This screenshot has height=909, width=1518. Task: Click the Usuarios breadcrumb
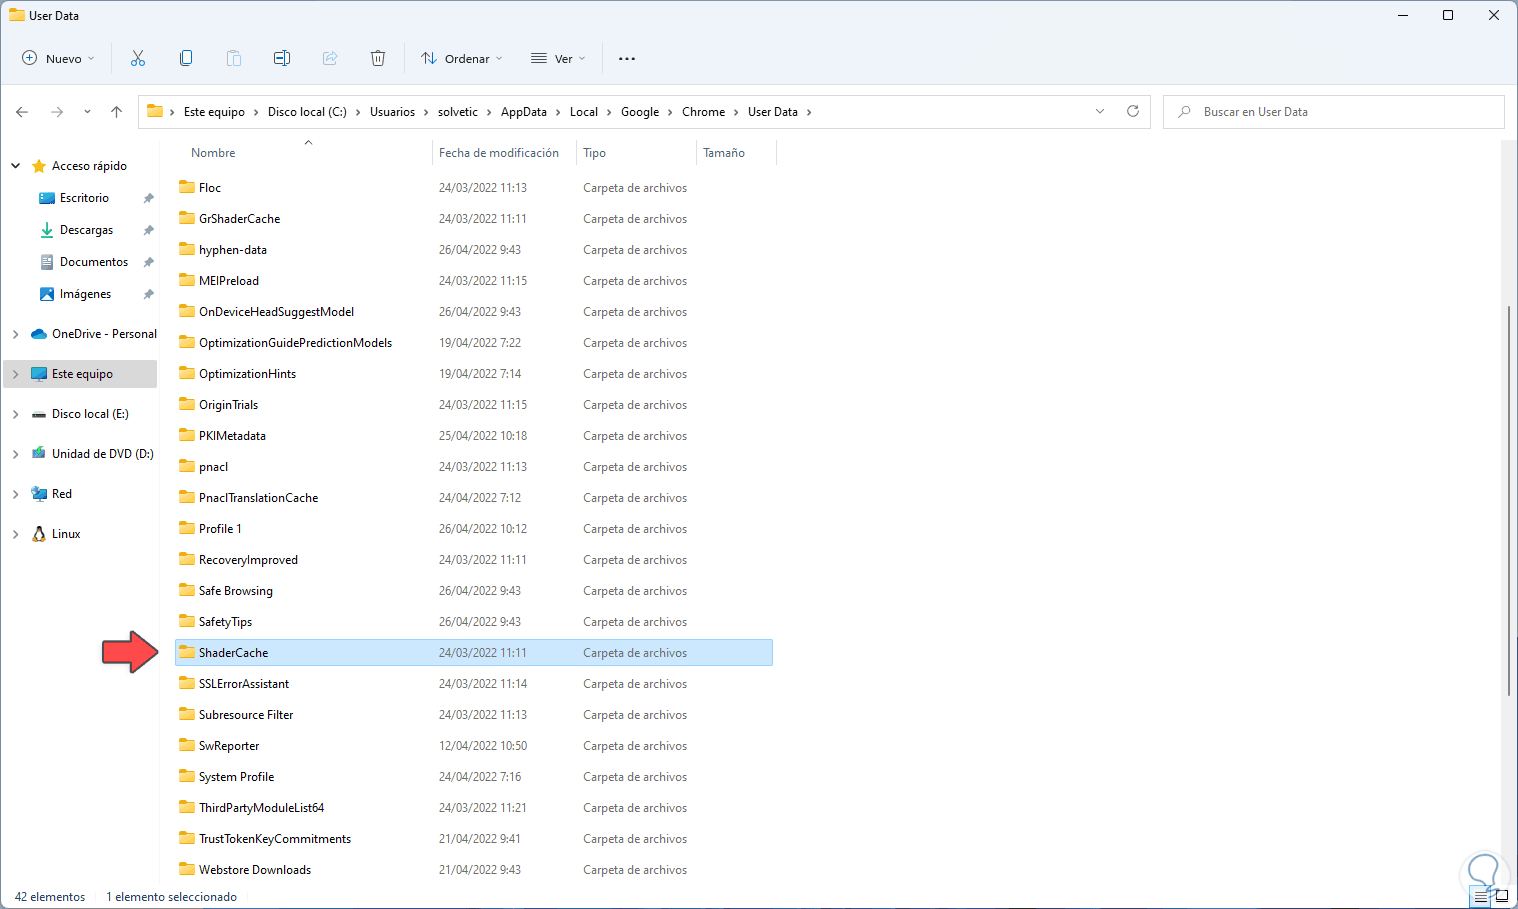[392, 112]
